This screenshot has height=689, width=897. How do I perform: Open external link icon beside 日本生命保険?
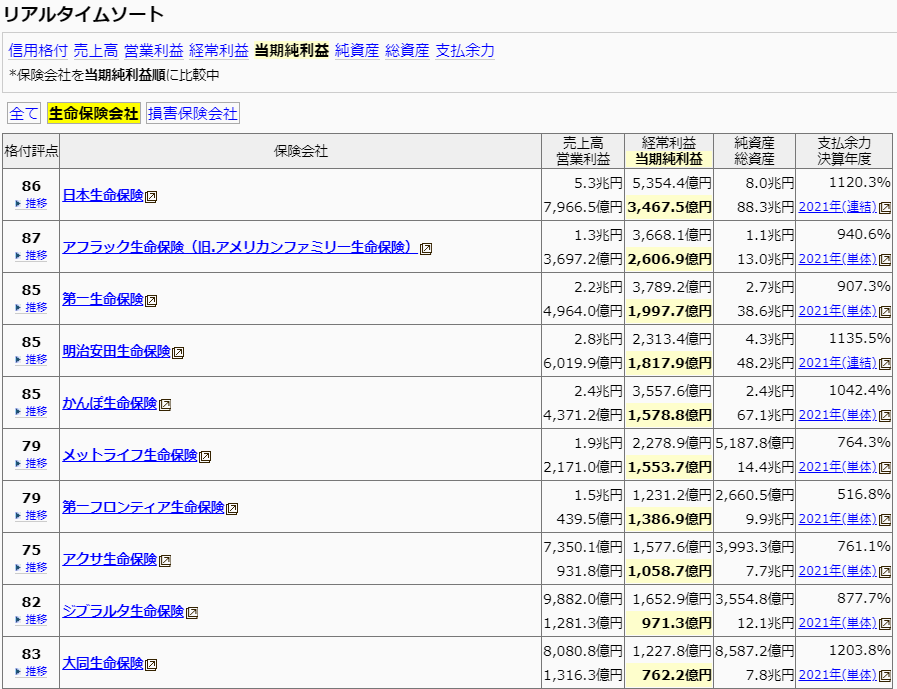[151, 197]
